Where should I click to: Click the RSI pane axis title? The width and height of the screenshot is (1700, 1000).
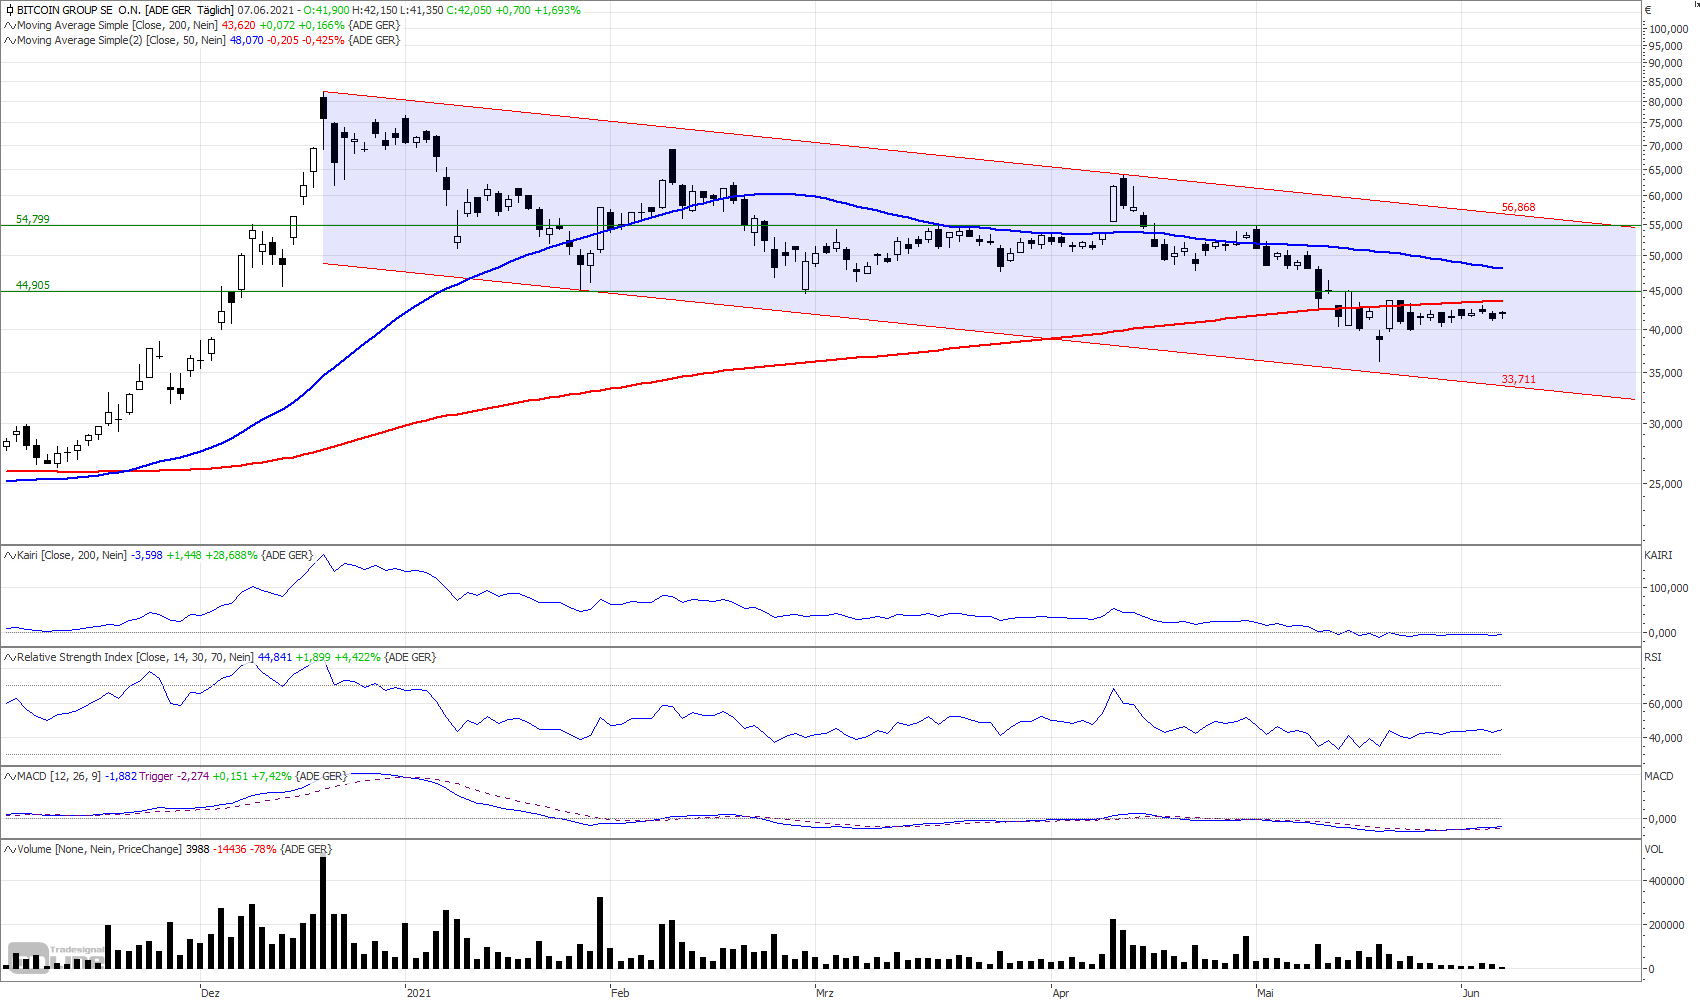coord(1653,657)
